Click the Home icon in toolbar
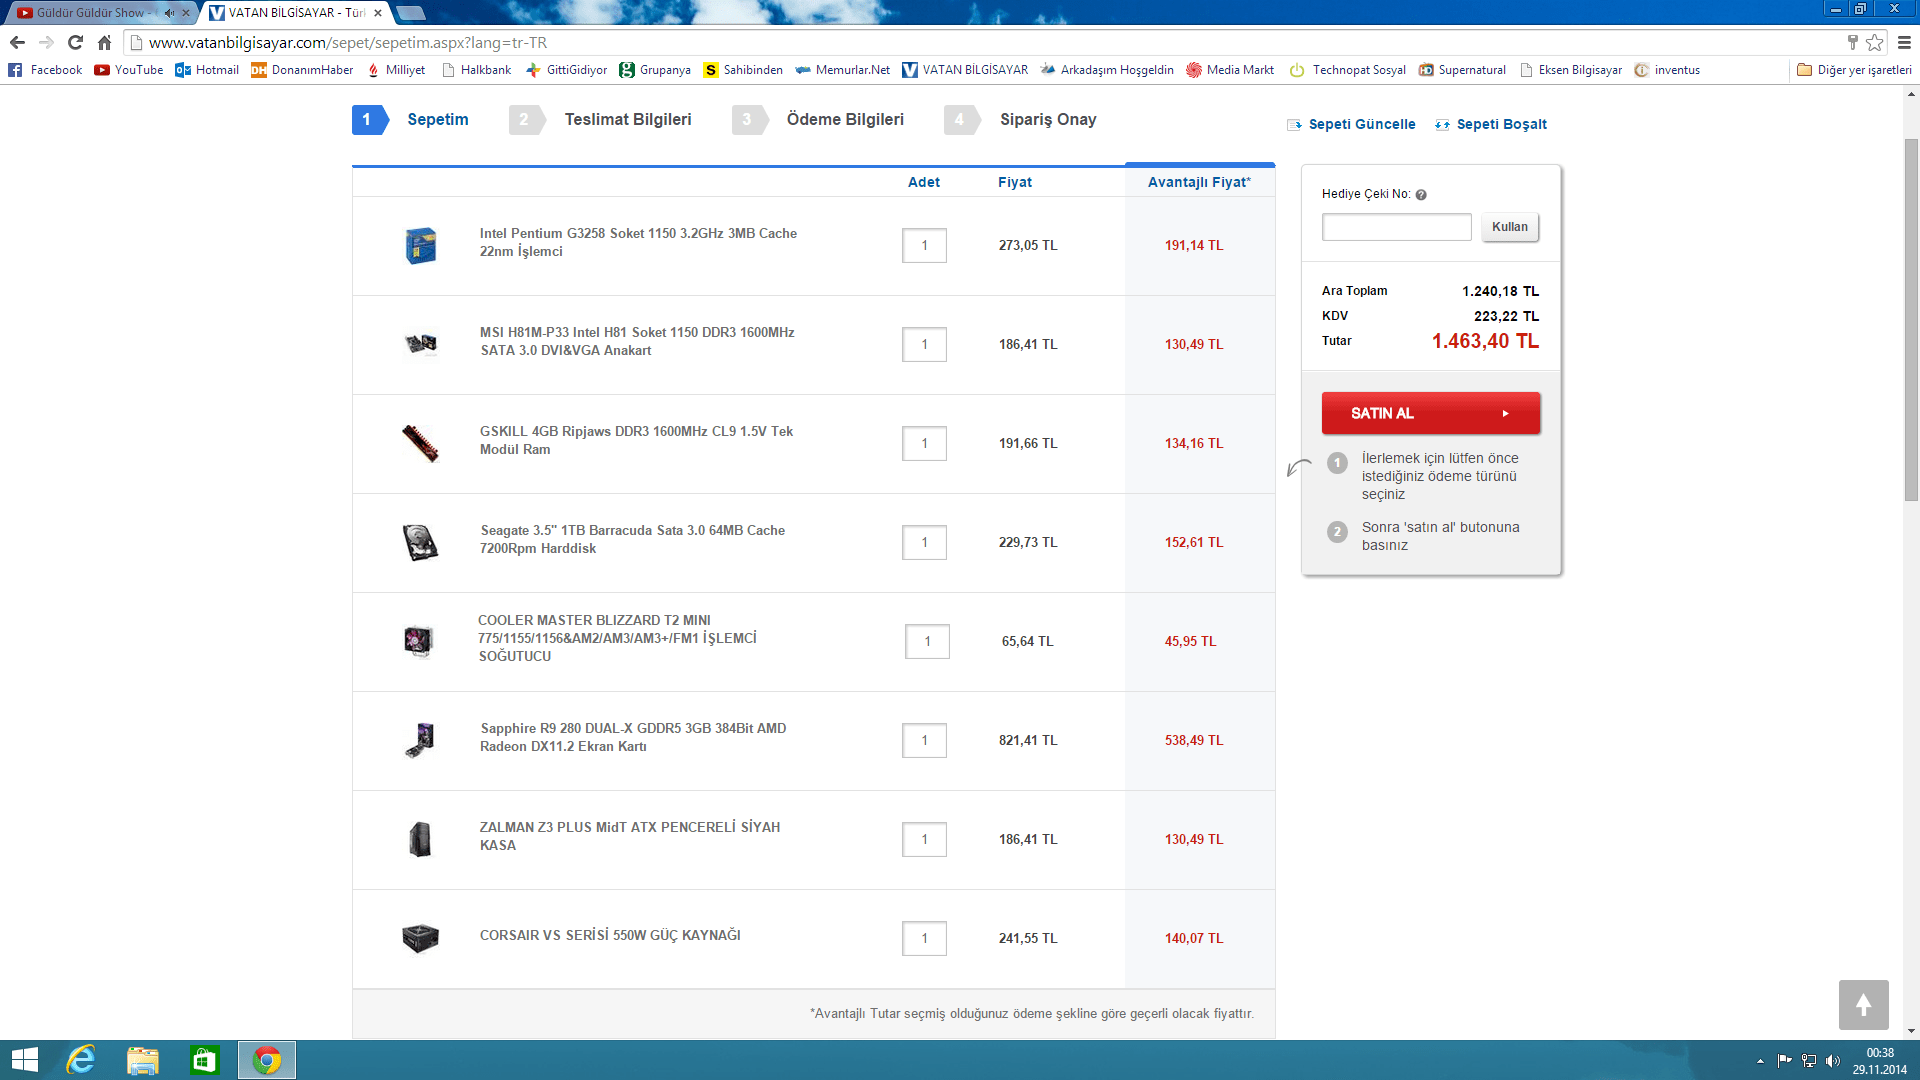1920x1080 pixels. (104, 42)
